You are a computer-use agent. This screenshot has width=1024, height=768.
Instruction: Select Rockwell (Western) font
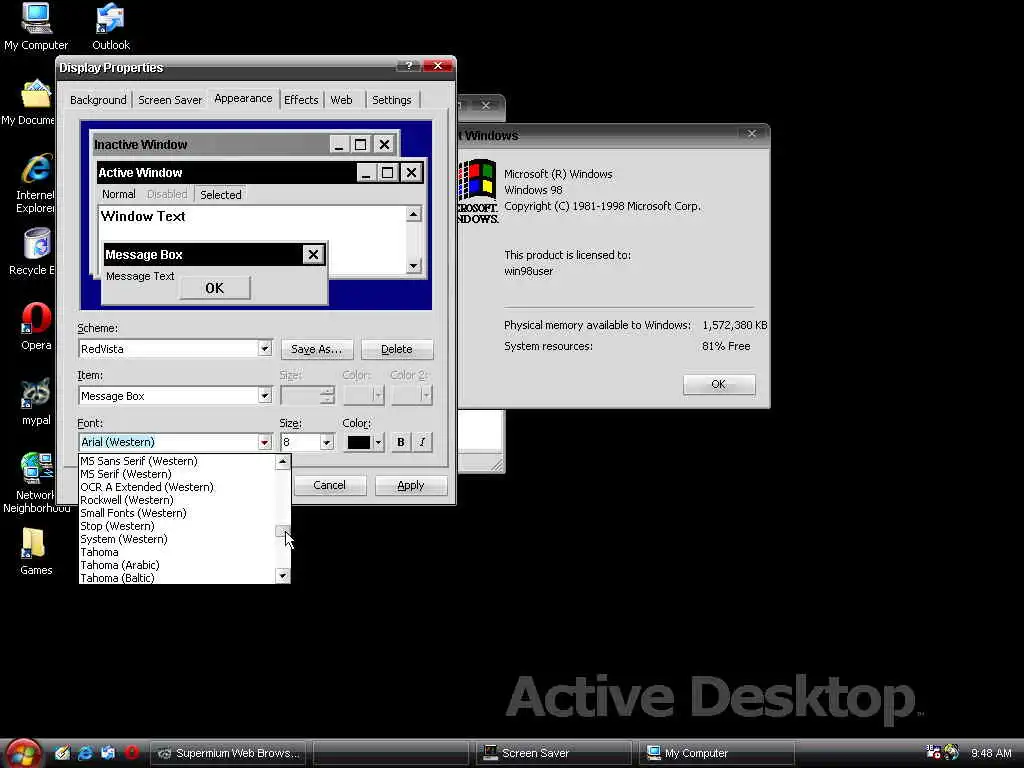(177, 500)
